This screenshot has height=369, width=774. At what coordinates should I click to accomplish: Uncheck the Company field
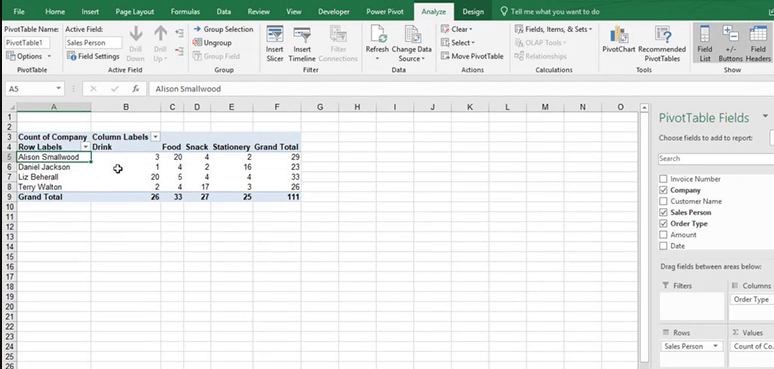[x=663, y=190]
